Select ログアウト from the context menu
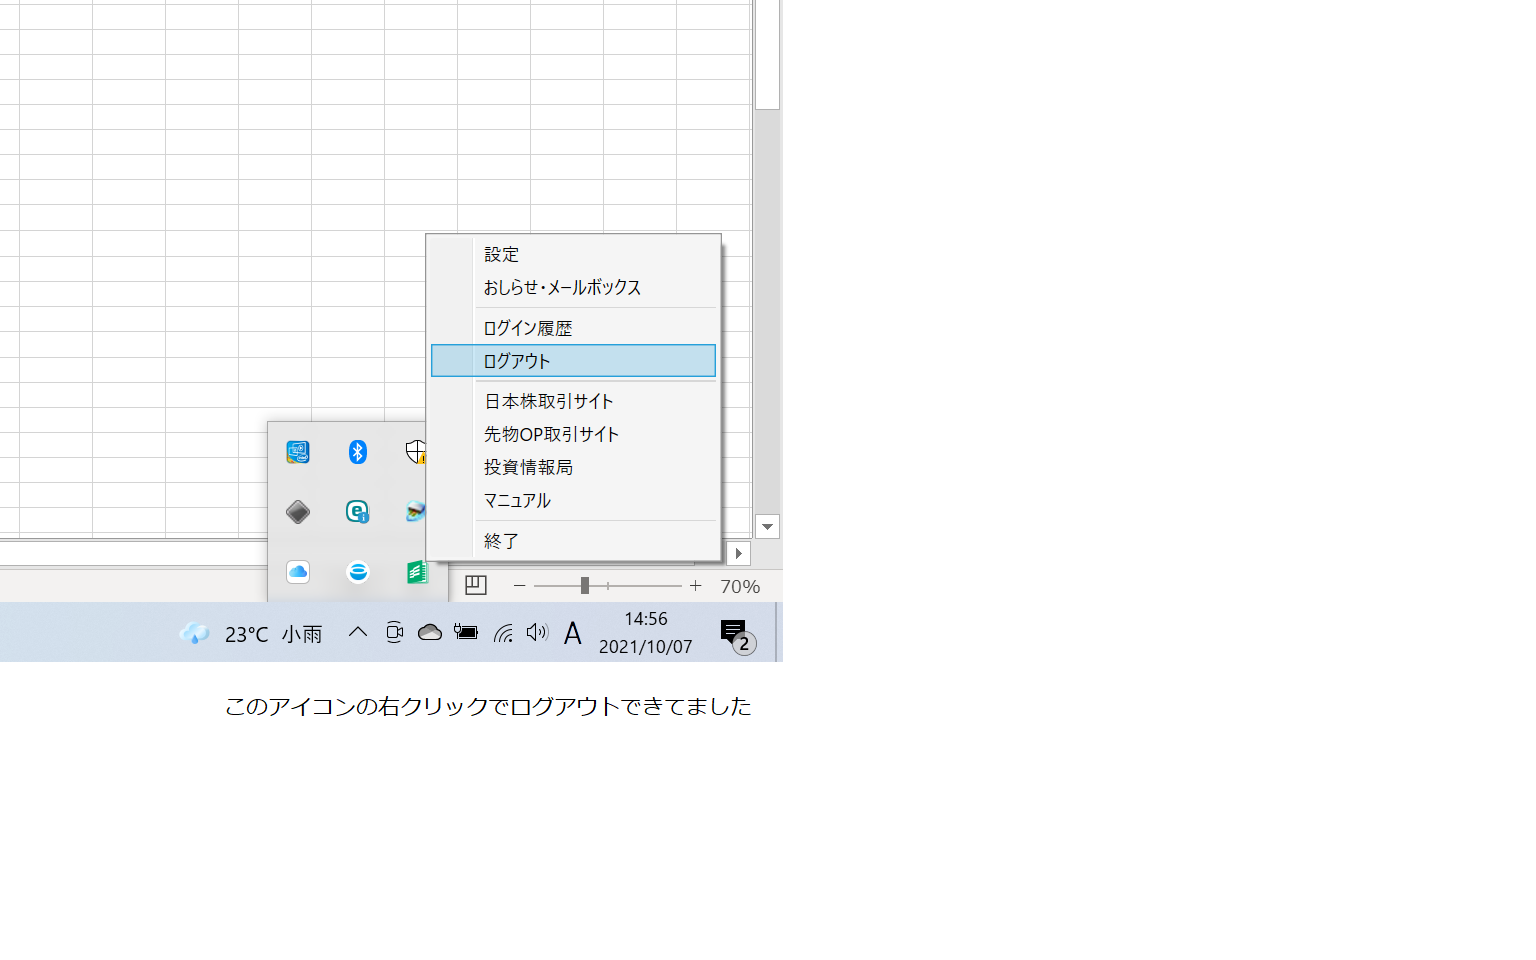Screen dimensions: 1536x960 point(573,361)
